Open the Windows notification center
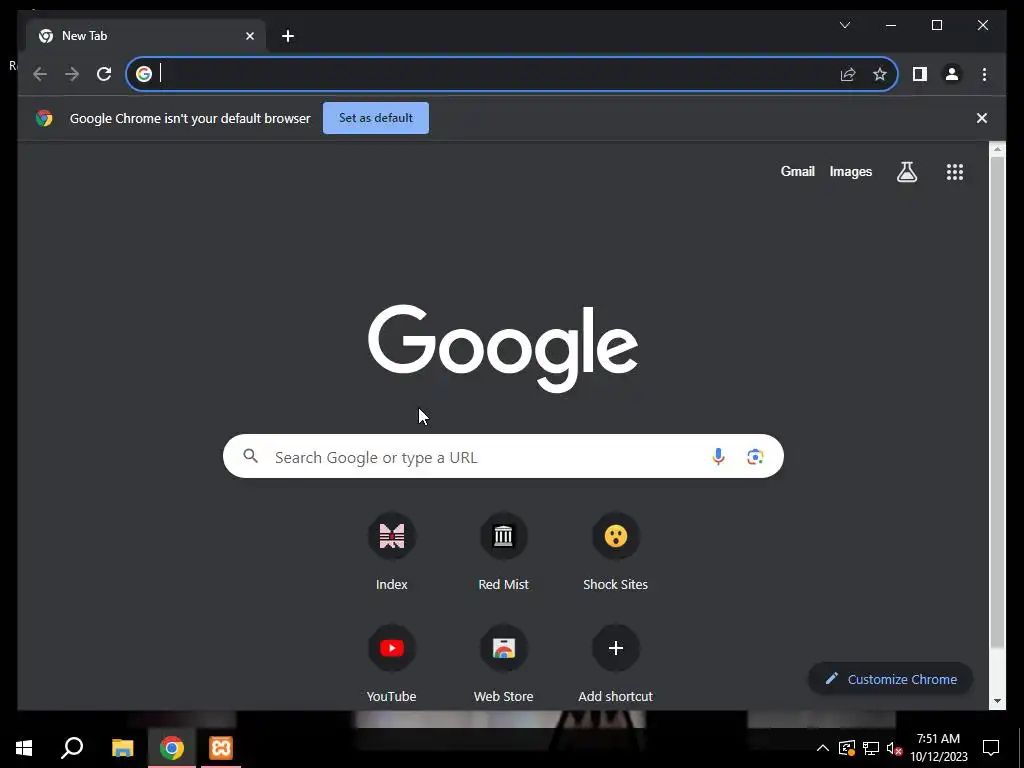 coord(991,748)
